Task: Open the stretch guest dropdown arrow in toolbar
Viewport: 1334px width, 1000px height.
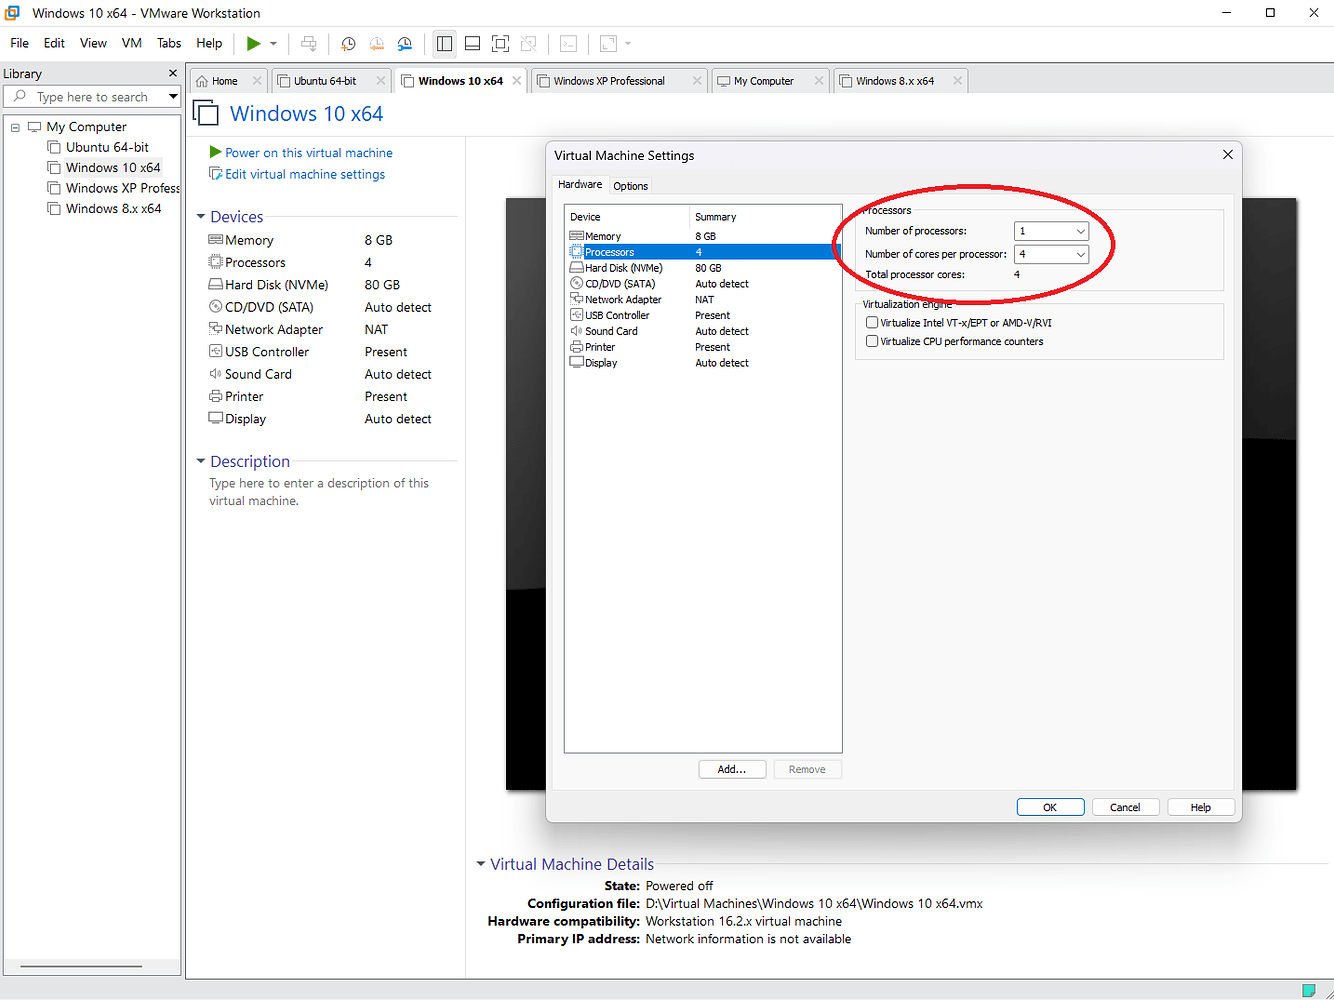Action: [x=628, y=43]
